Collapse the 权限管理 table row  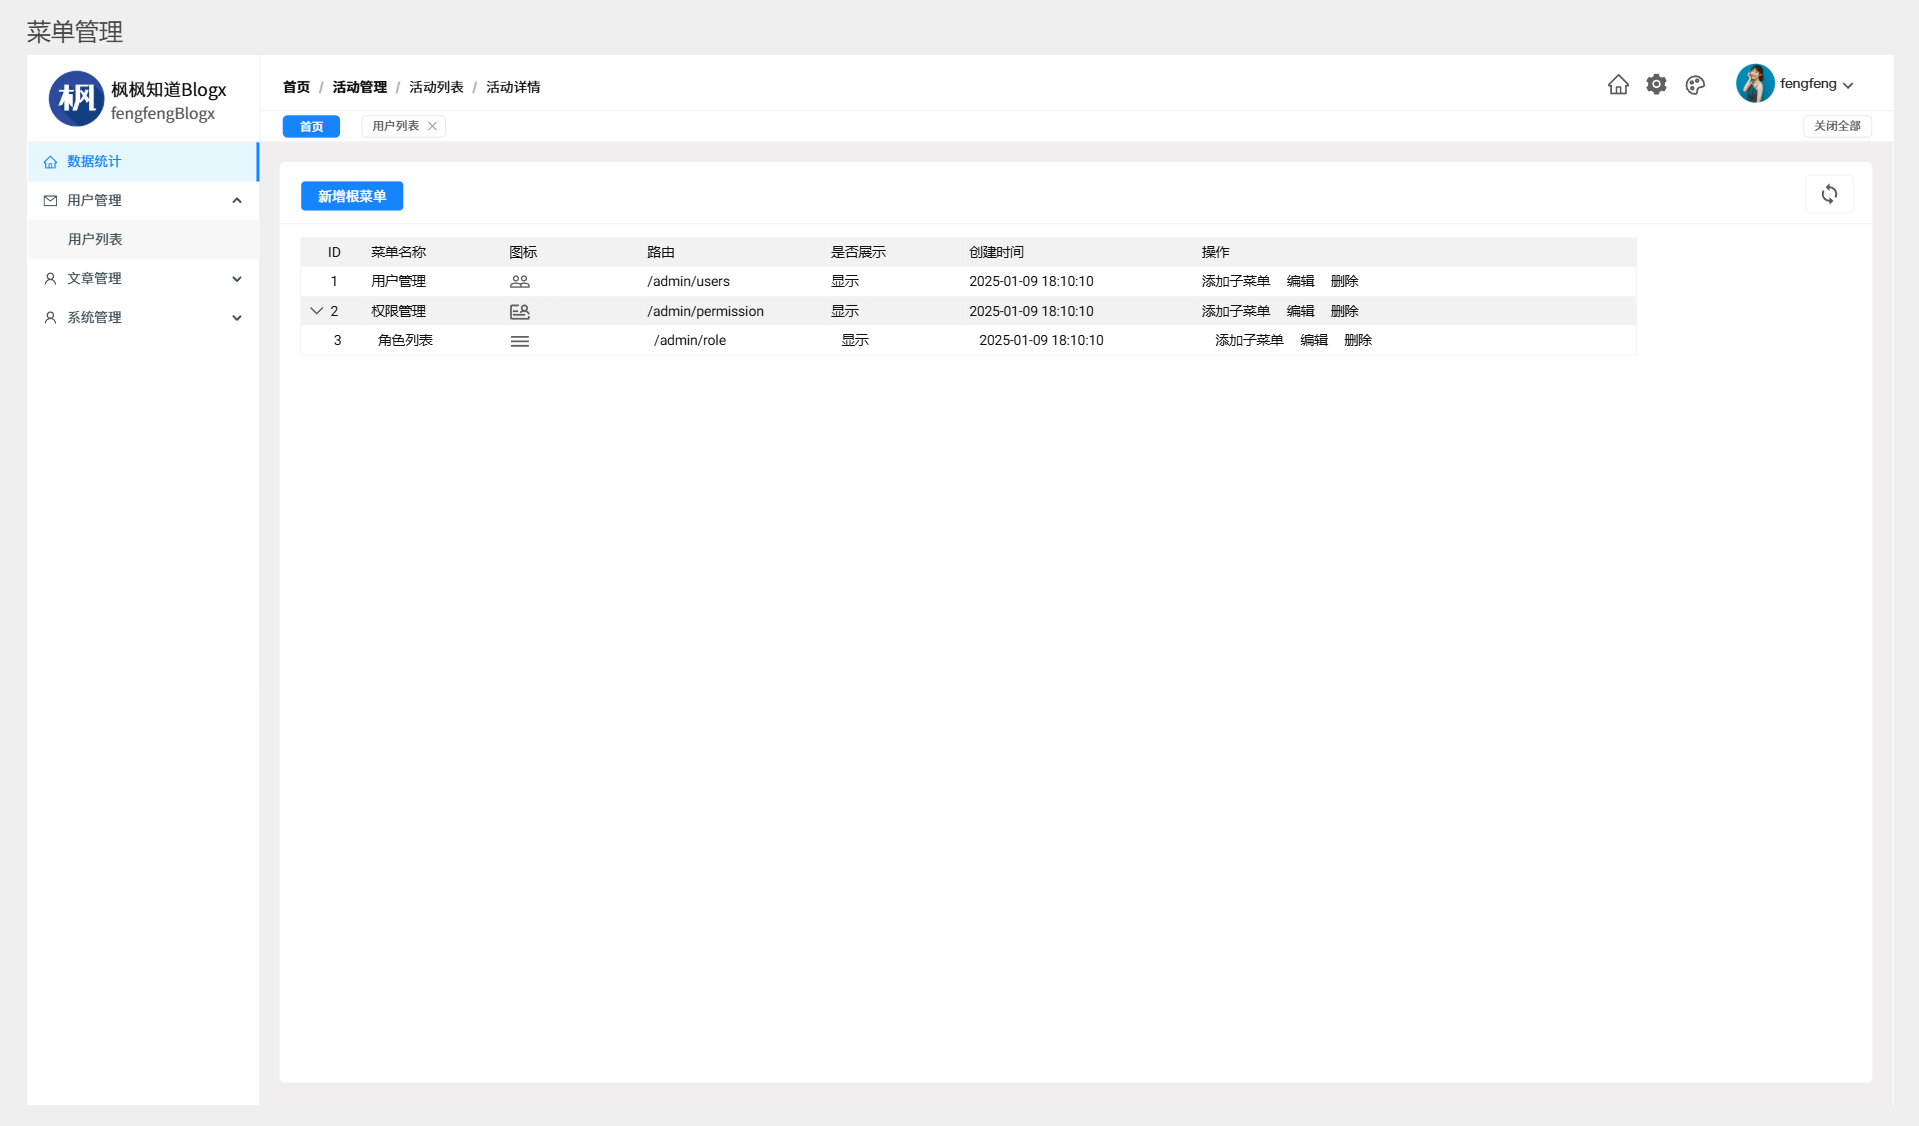point(316,311)
